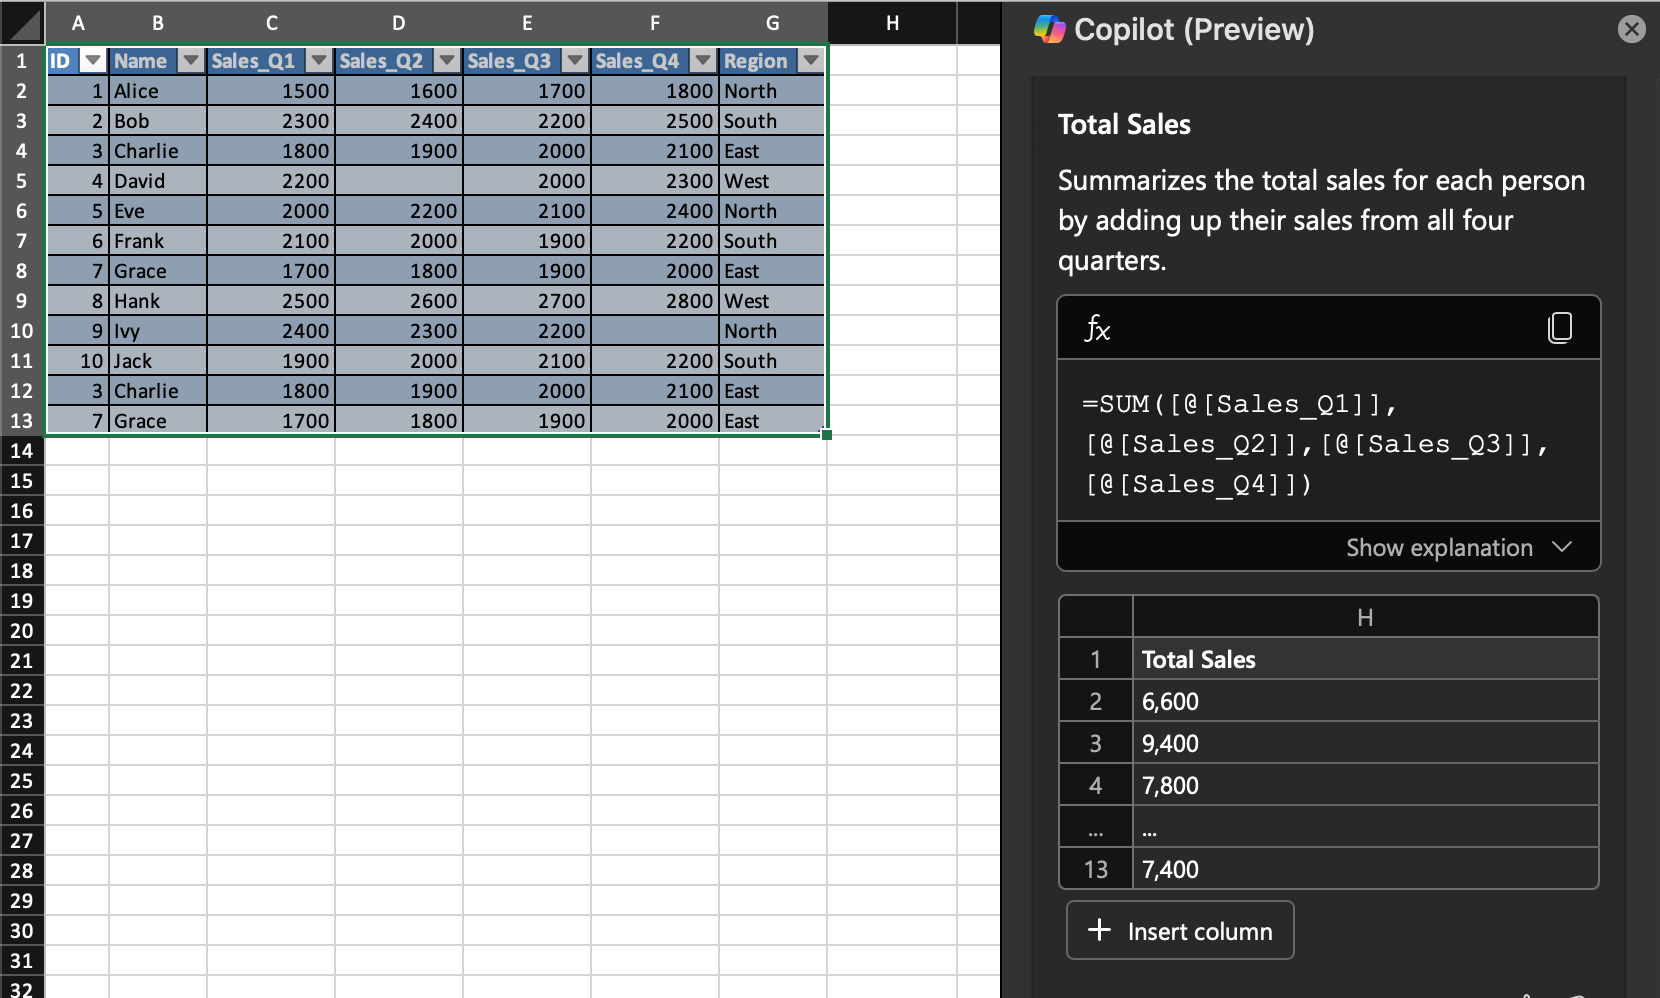This screenshot has width=1660, height=998.
Task: Open the Name column filter dropdown
Action: point(190,61)
